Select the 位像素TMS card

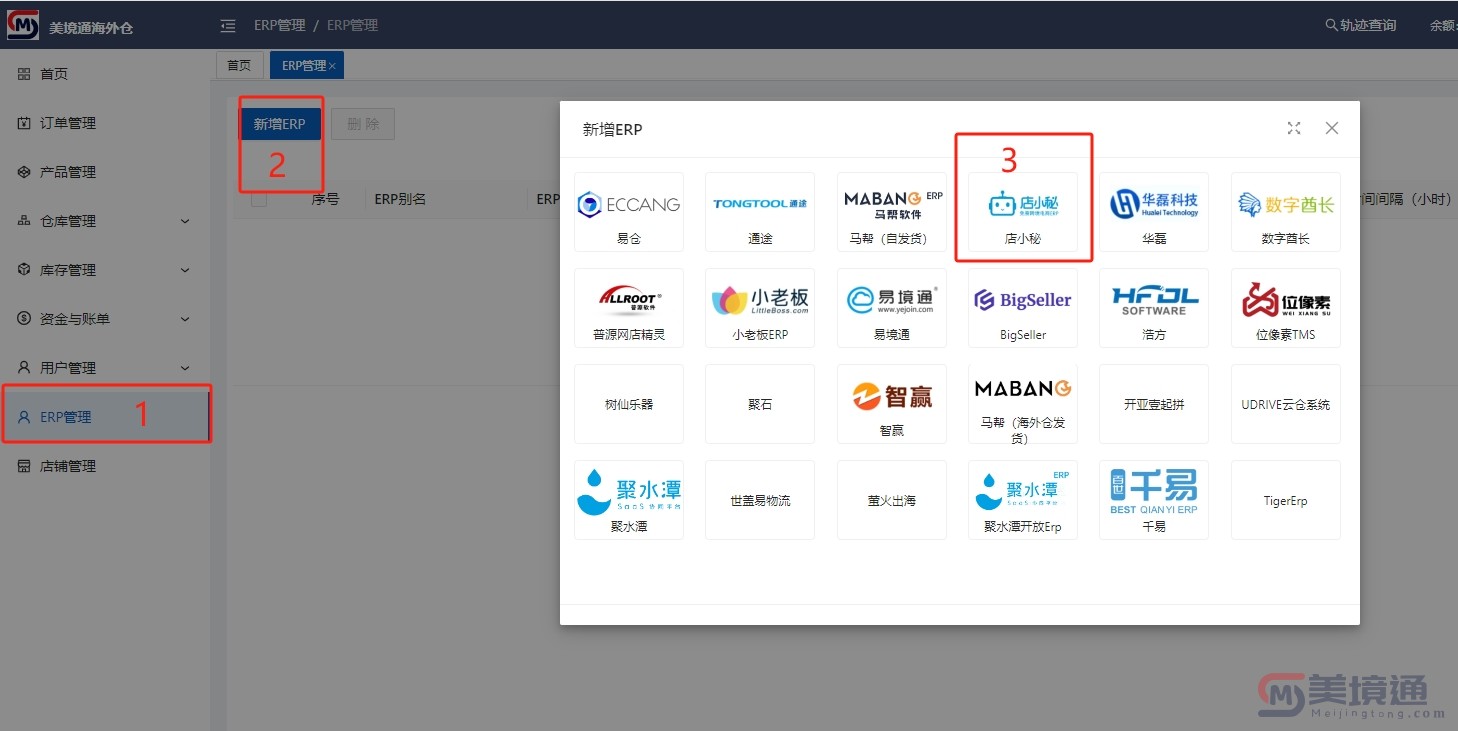click(1286, 308)
